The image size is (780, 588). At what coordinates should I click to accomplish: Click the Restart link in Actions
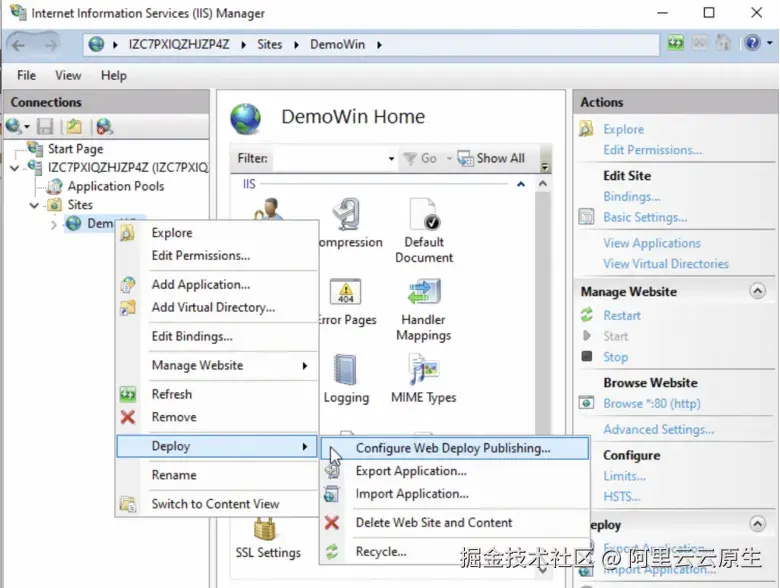point(622,315)
